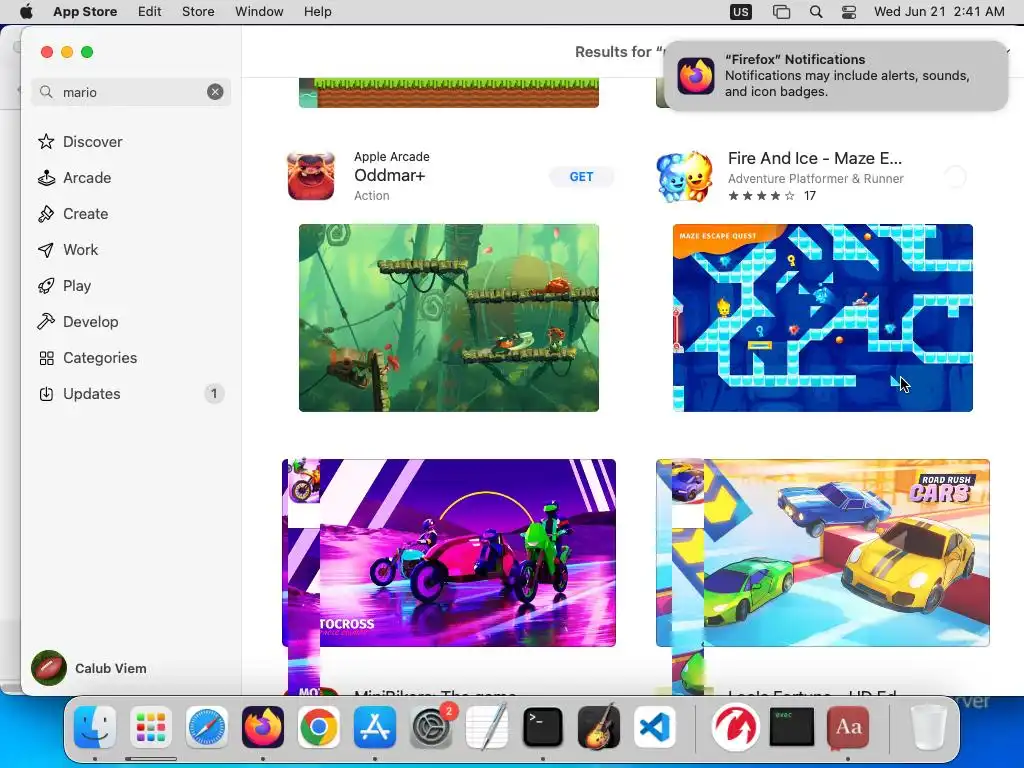This screenshot has width=1024, height=768.
Task: Open the Firefox Notifications banner
Action: click(836, 76)
